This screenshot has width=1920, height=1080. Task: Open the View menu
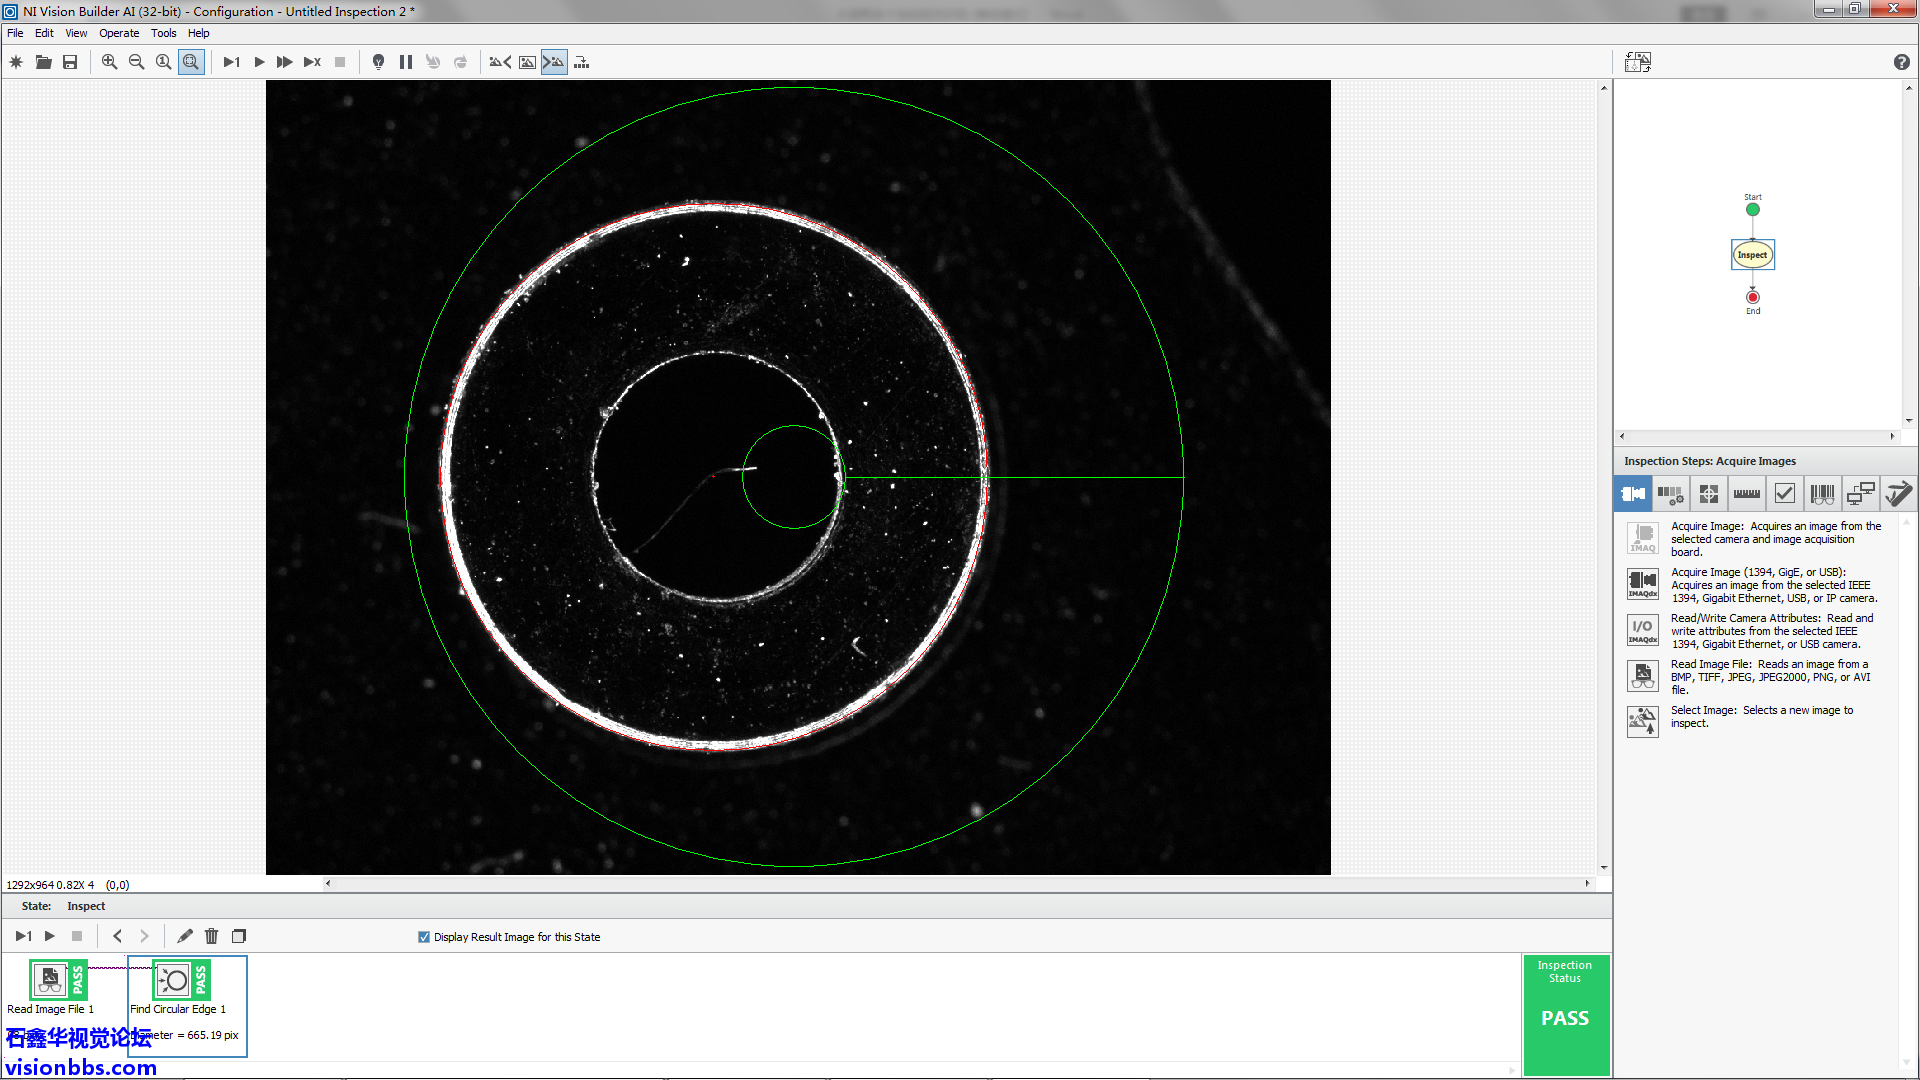point(76,33)
